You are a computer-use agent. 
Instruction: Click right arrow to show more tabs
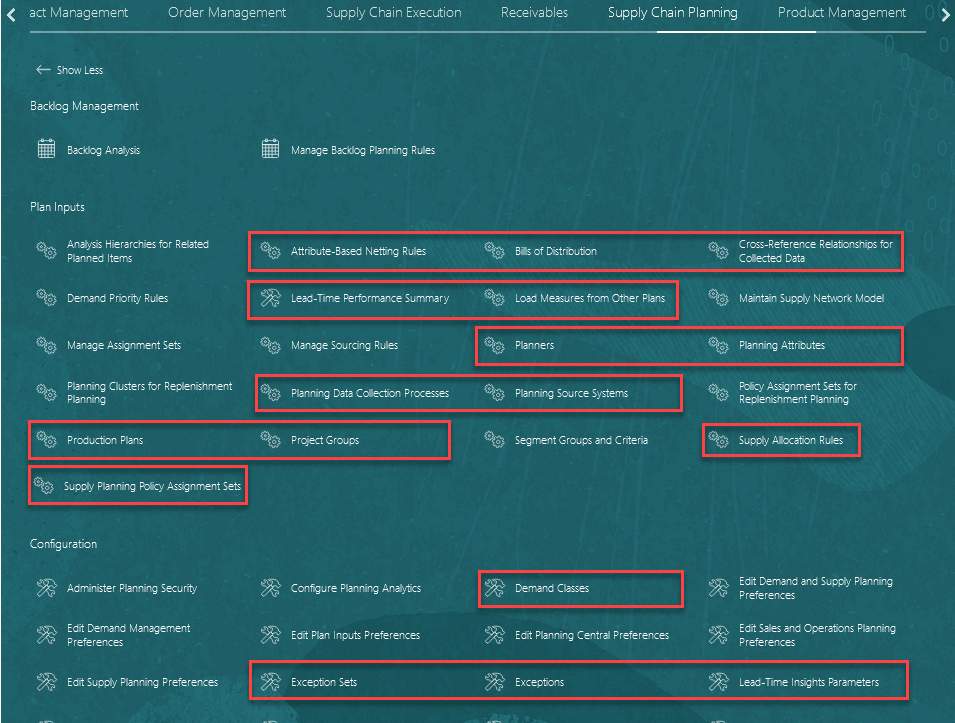[945, 15]
